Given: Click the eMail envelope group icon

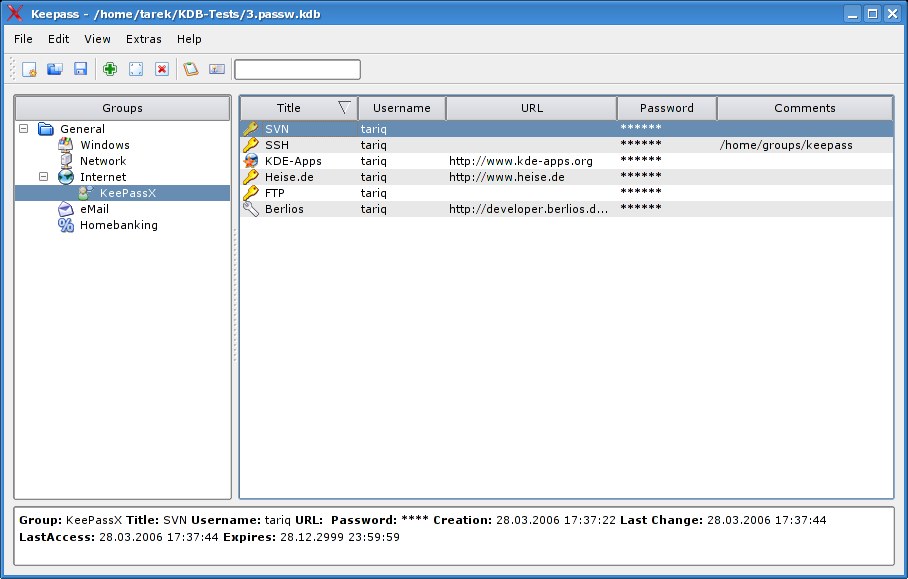Looking at the screenshot, I should [x=66, y=209].
